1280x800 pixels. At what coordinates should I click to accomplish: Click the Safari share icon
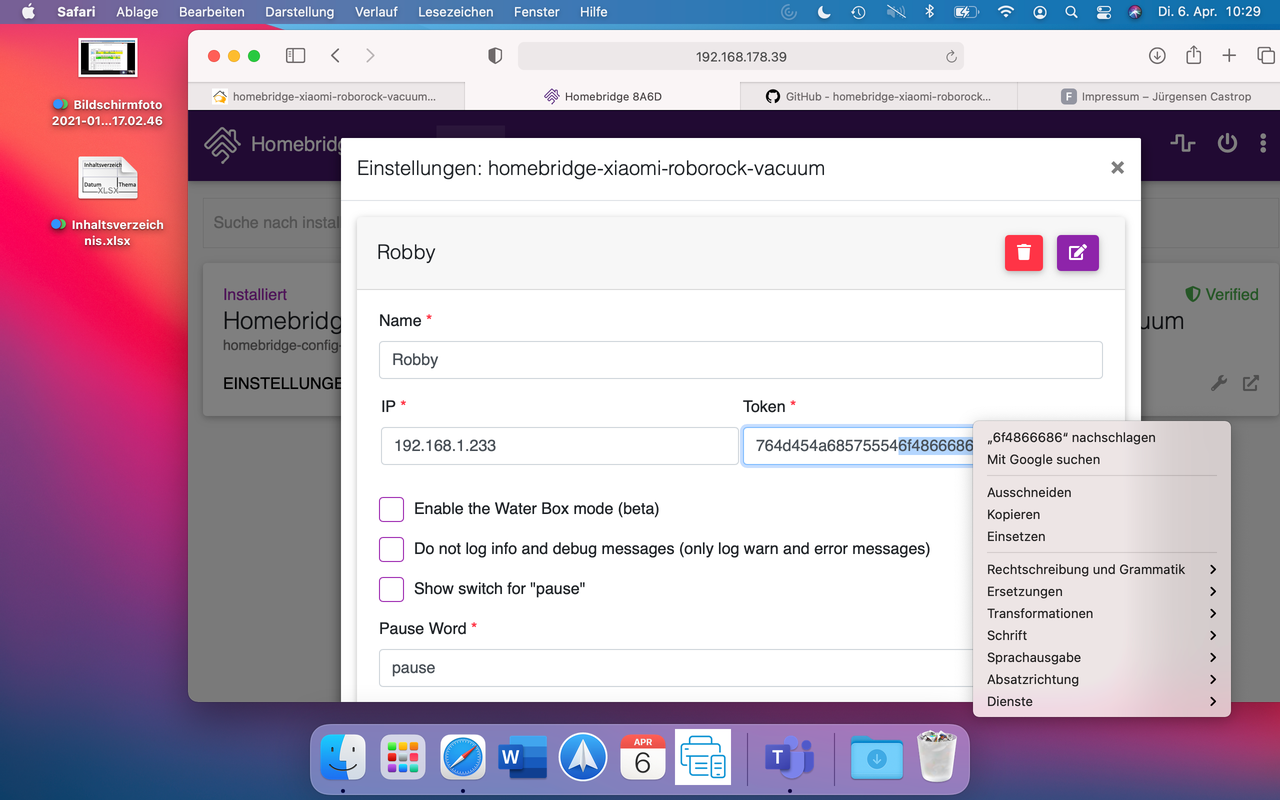(1193, 56)
